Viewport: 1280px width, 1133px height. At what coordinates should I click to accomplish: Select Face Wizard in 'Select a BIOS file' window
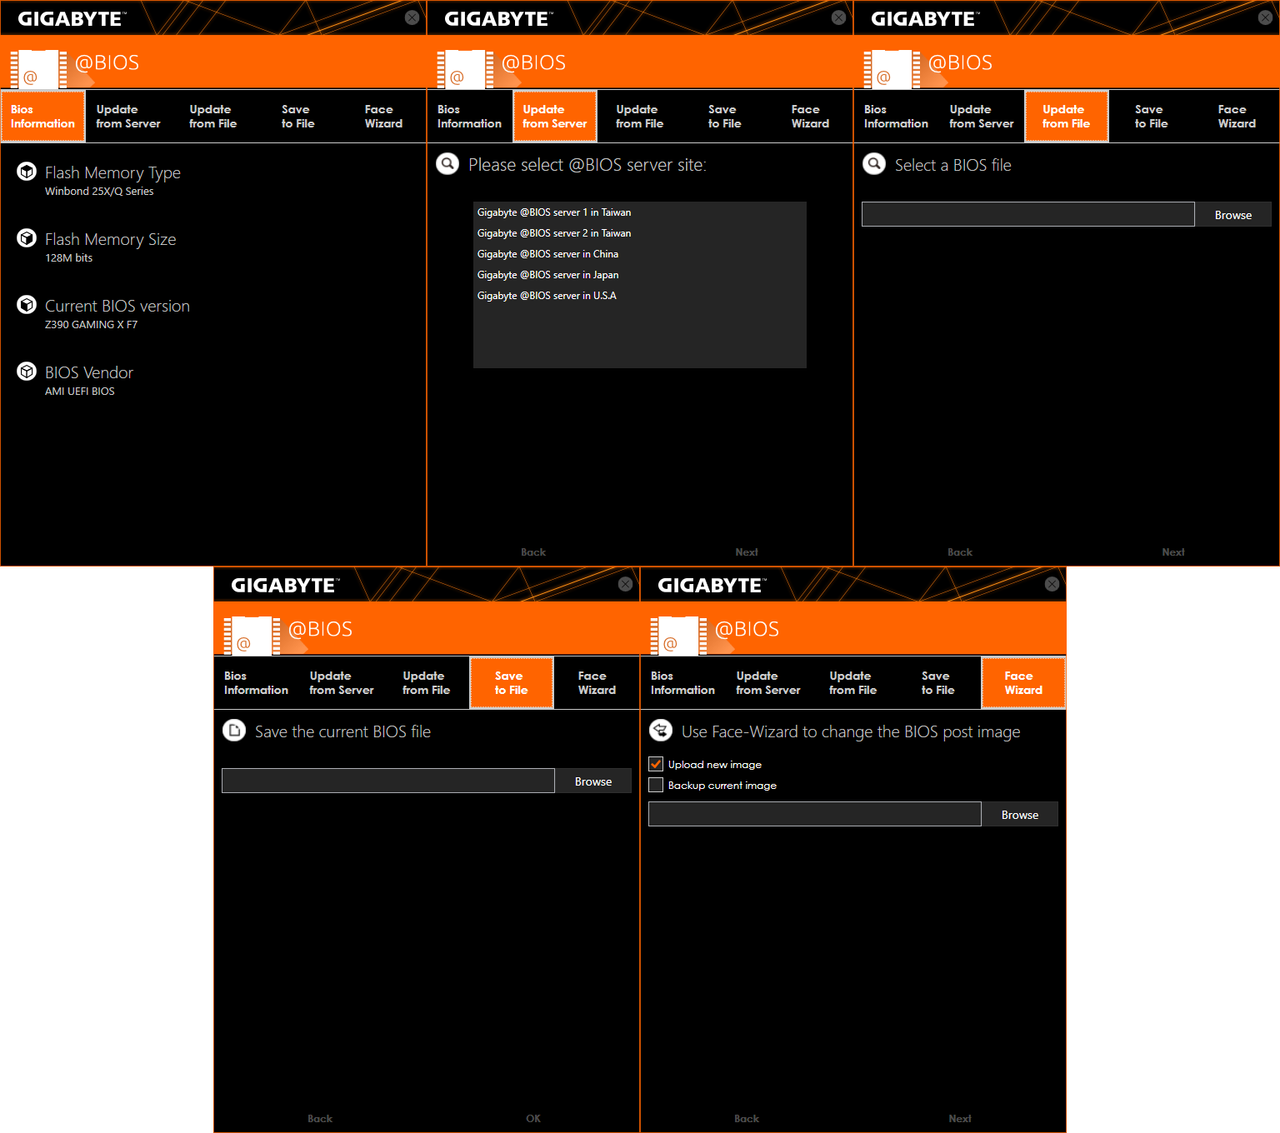pyautogui.click(x=1237, y=117)
